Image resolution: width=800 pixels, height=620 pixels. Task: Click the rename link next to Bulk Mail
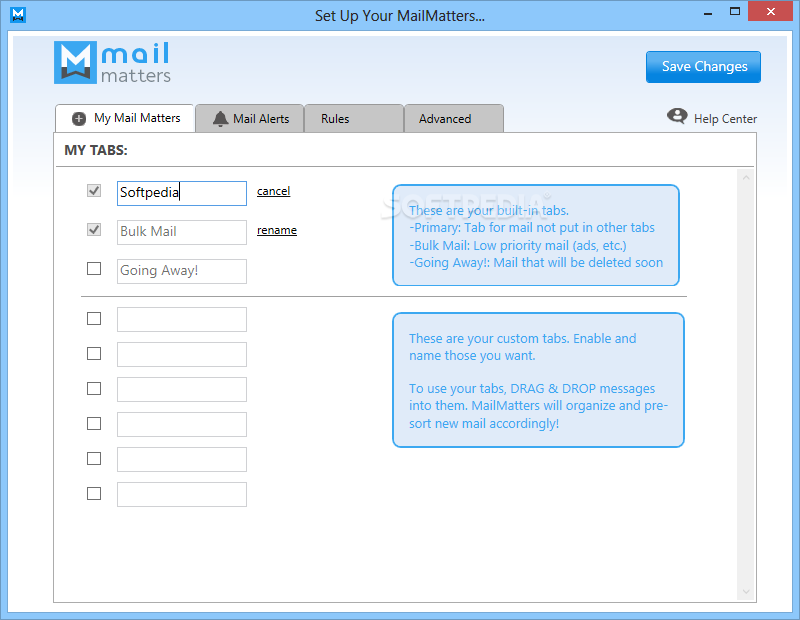(277, 230)
